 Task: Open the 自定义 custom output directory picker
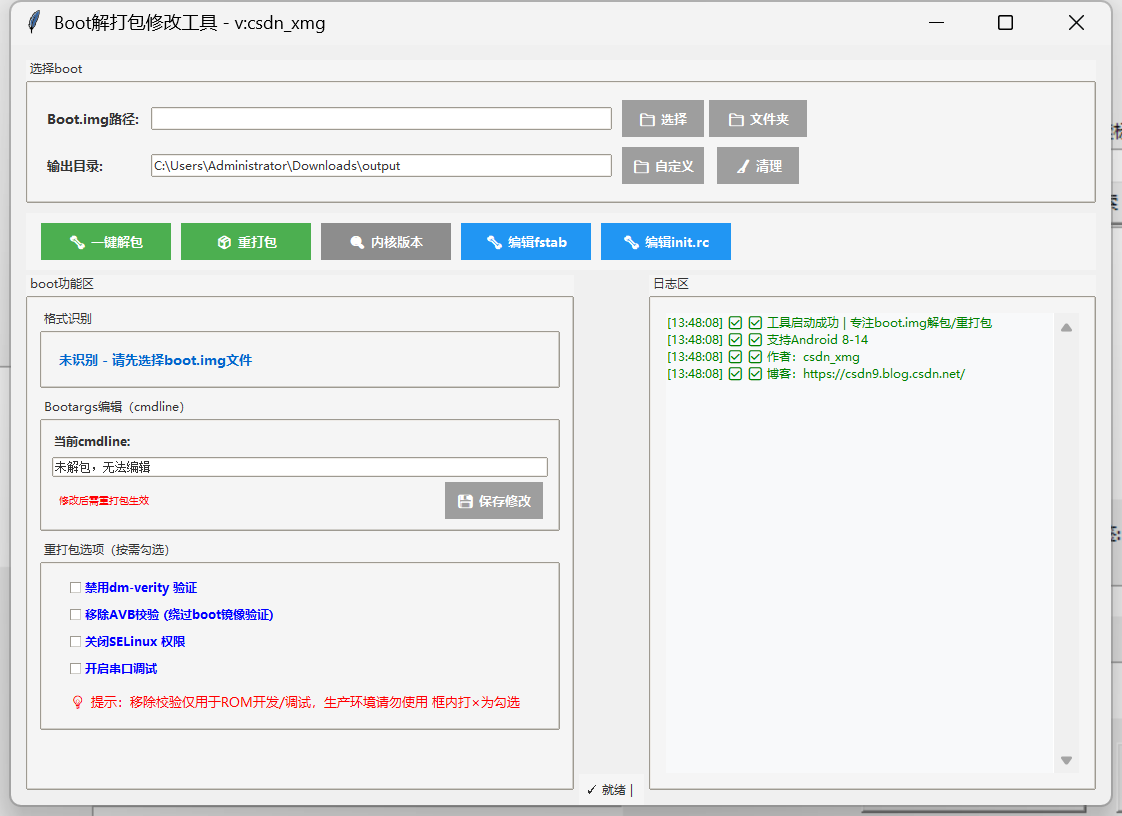pos(663,165)
